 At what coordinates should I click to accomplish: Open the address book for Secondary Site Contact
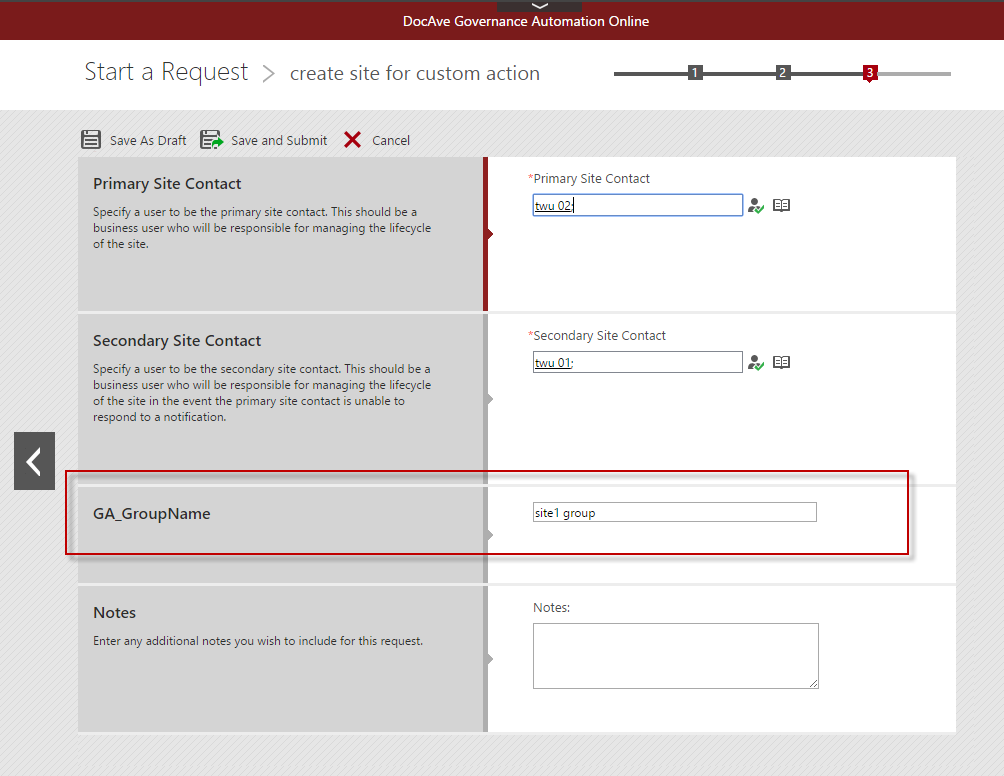tap(781, 361)
